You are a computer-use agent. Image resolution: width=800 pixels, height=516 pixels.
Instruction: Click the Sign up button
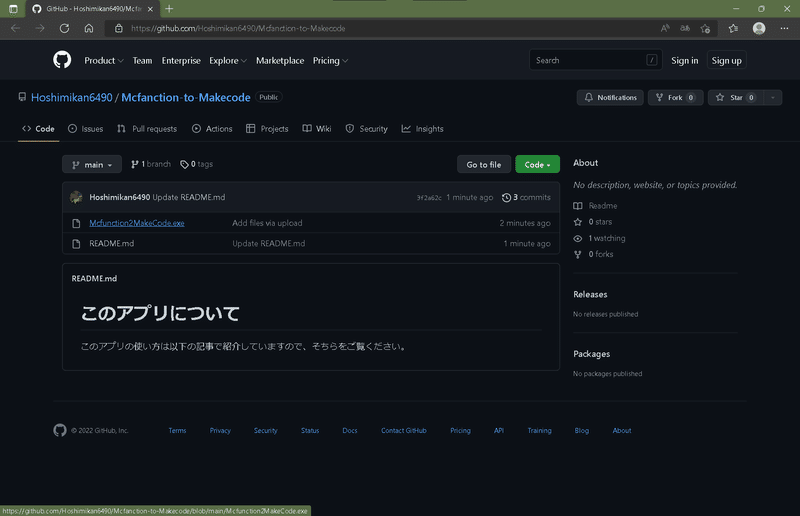(x=727, y=60)
